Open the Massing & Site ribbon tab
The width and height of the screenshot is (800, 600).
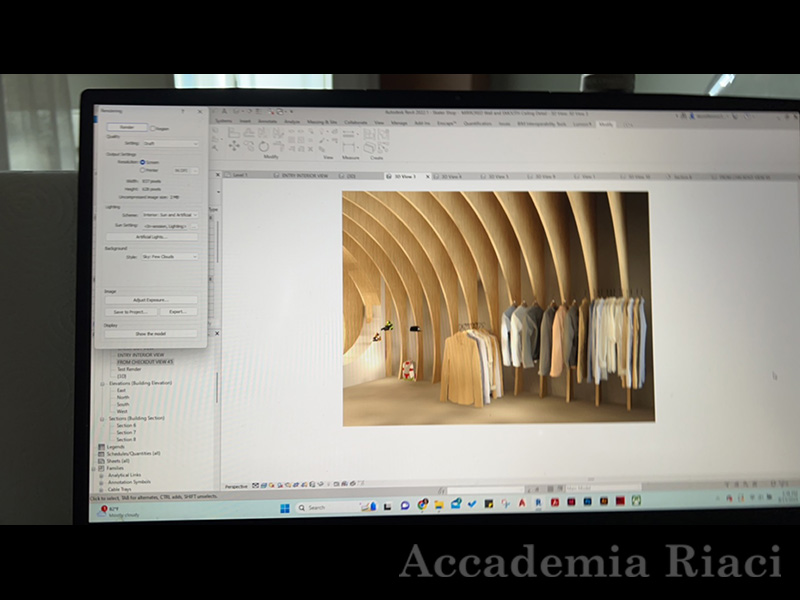click(x=322, y=122)
